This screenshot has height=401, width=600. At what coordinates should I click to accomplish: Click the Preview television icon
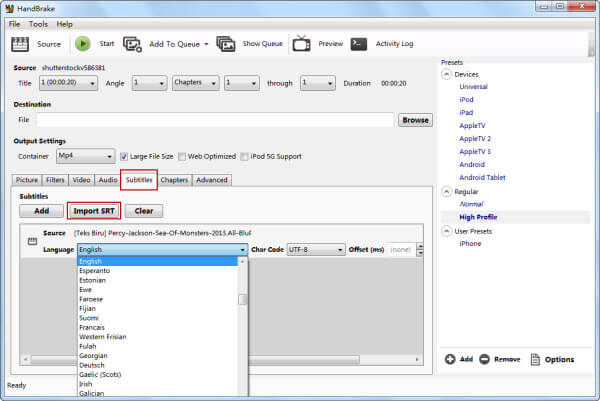(x=302, y=44)
